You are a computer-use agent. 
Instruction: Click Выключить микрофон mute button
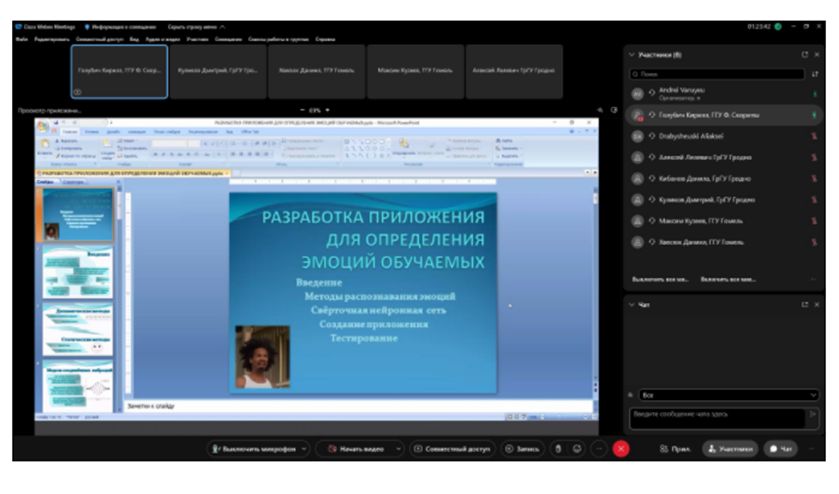pos(253,449)
